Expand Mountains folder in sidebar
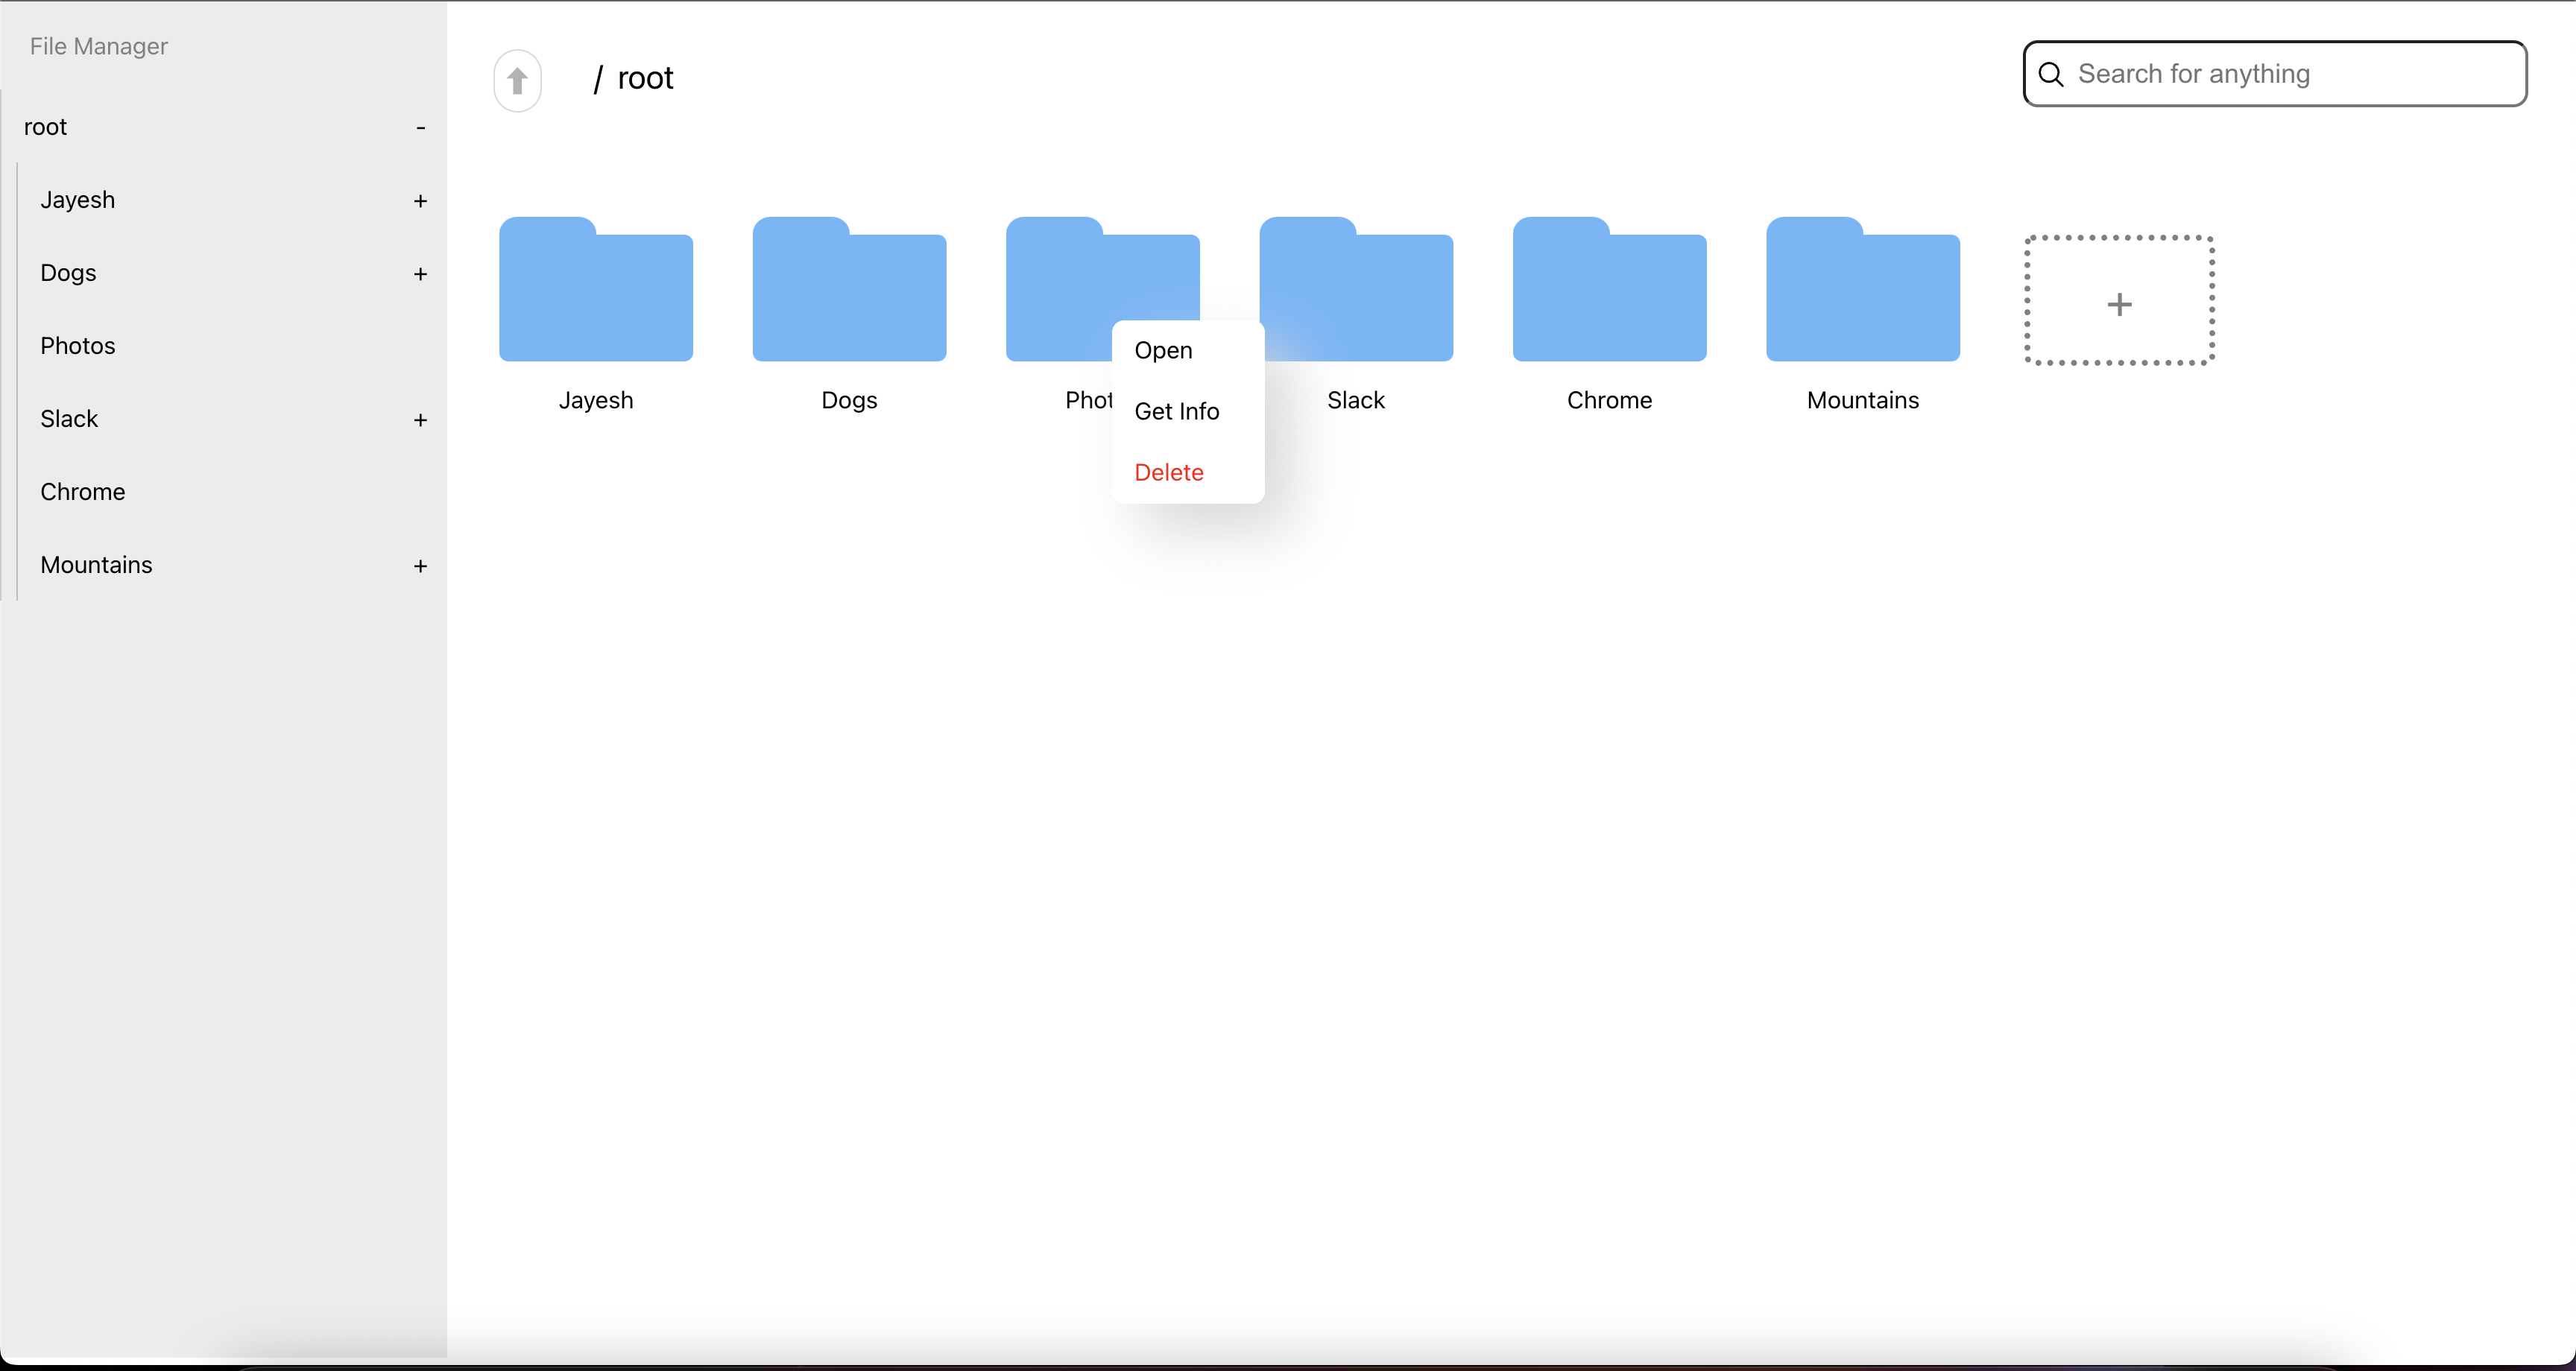The image size is (2576, 1371). [x=421, y=566]
